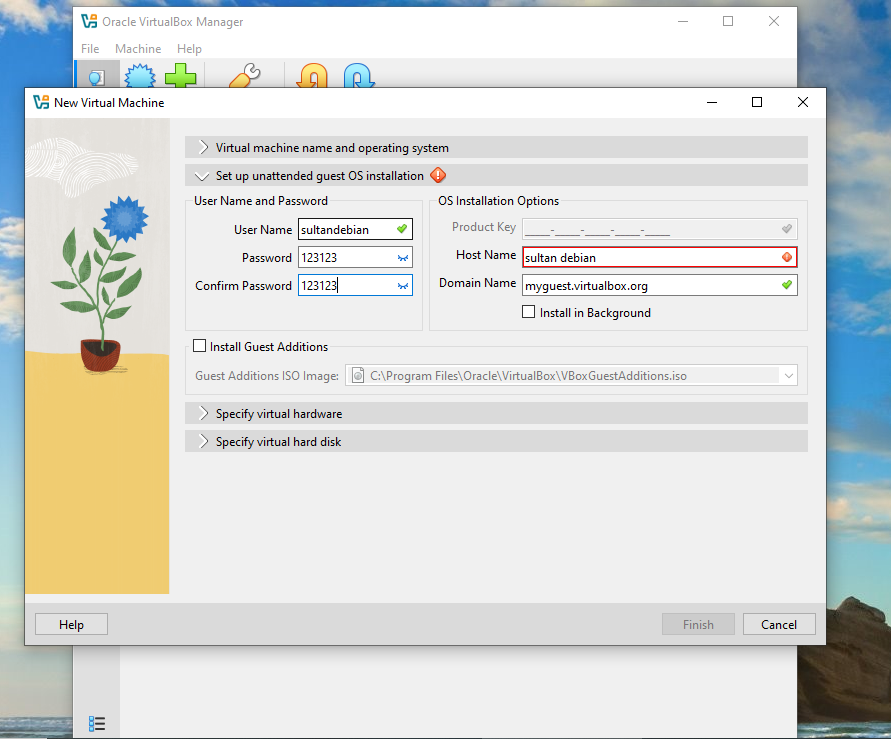
Task: Click the green plus Add machine icon
Action: coord(181,76)
